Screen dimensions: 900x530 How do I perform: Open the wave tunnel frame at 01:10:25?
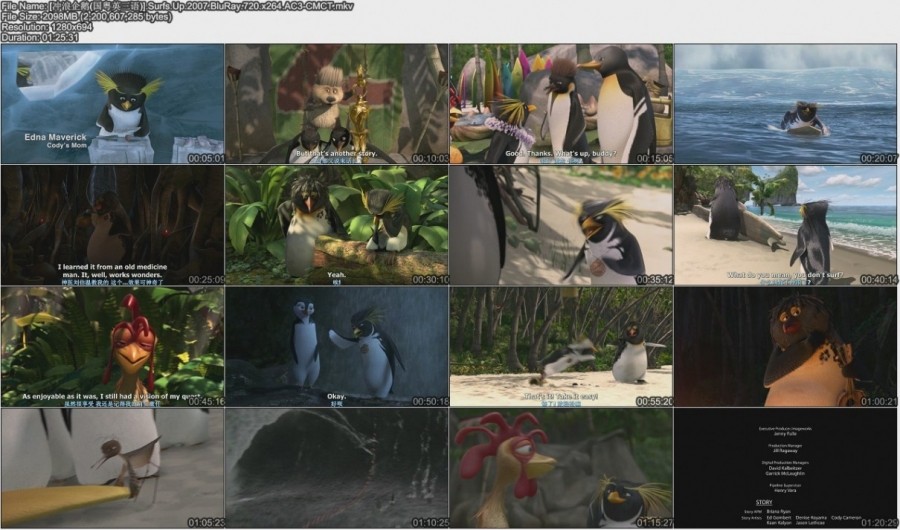coord(336,468)
